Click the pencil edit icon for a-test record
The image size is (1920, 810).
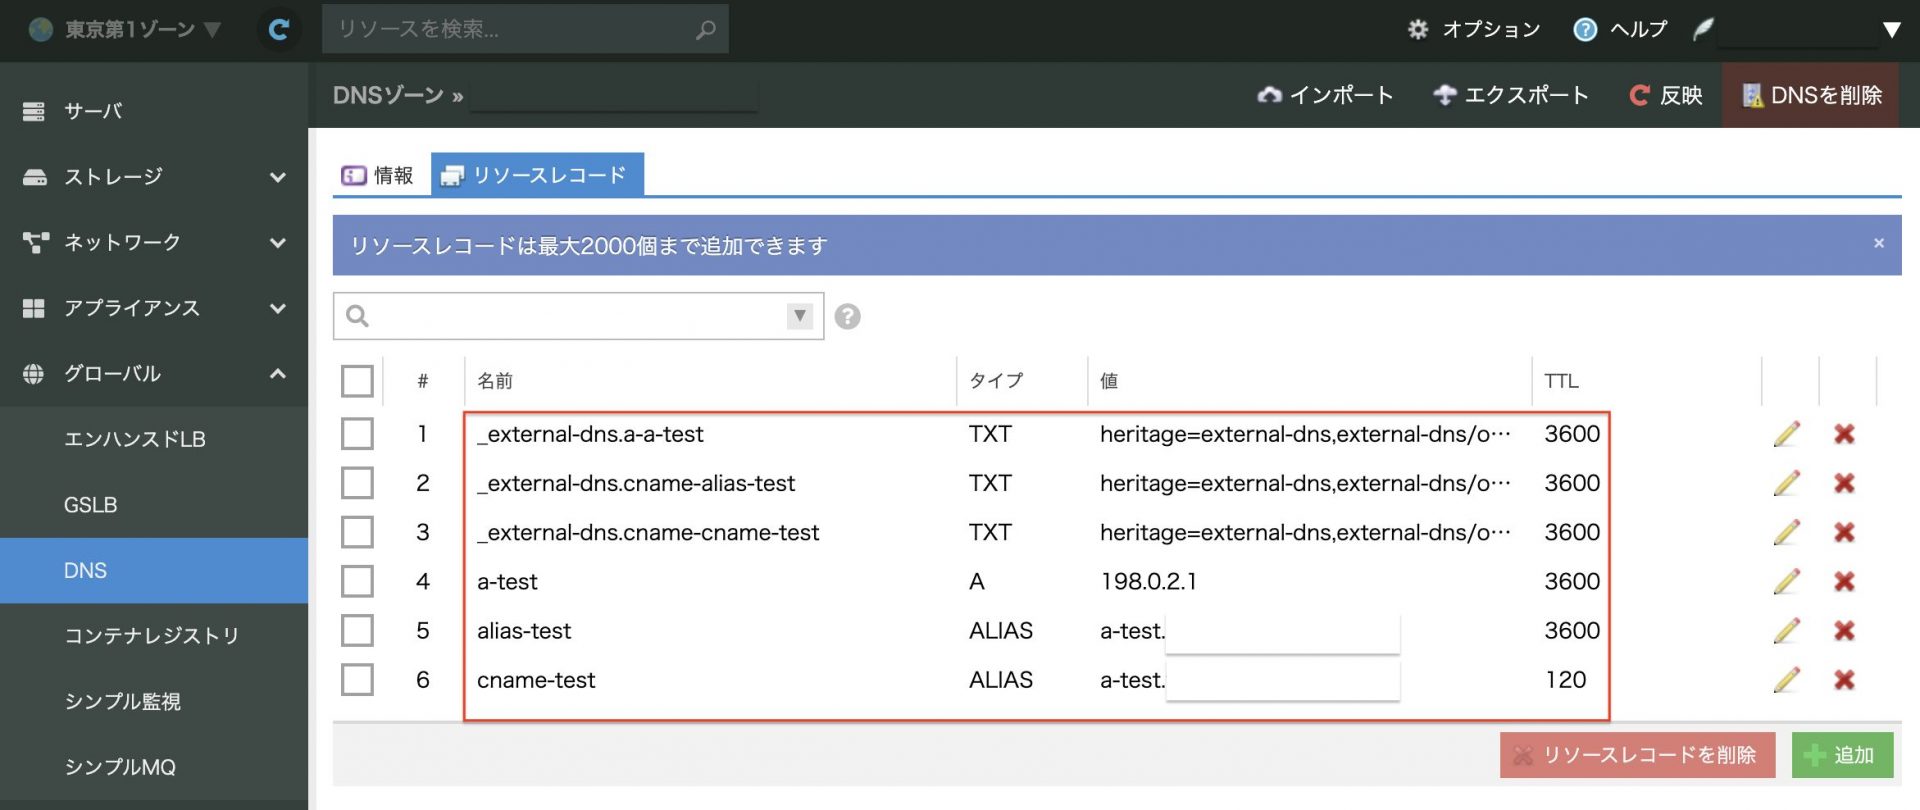click(1786, 582)
